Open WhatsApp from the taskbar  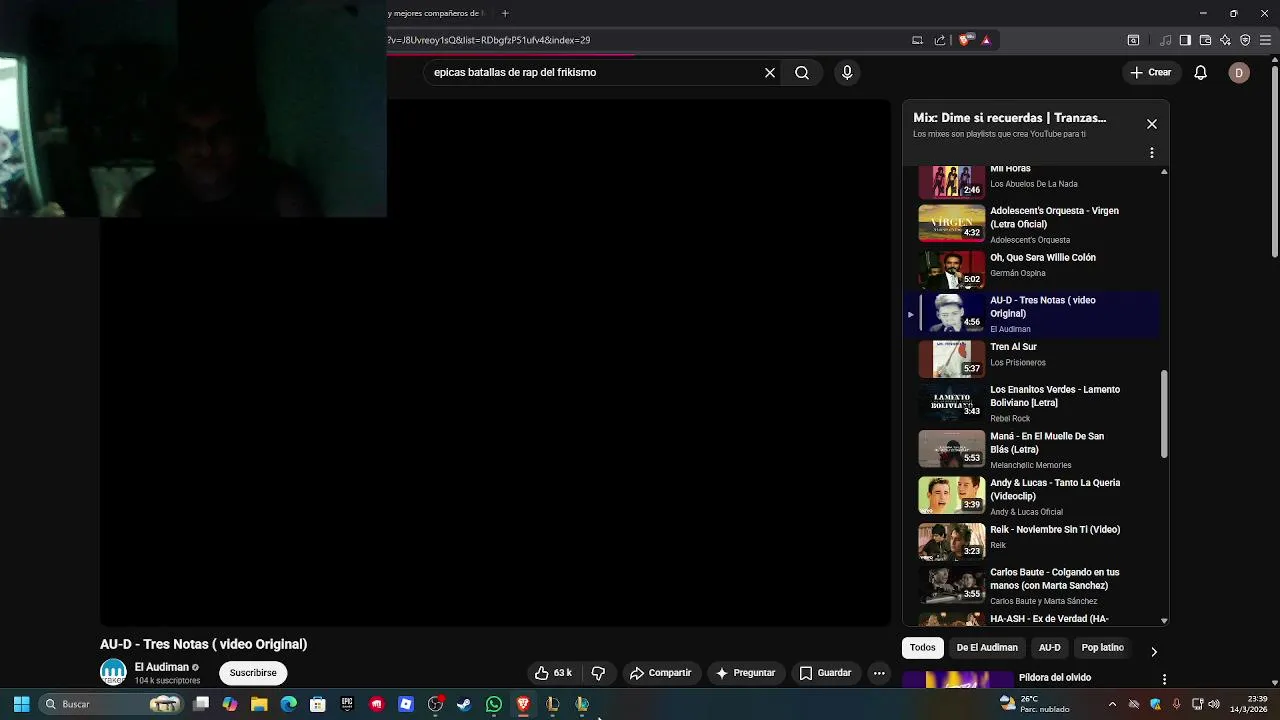click(x=493, y=704)
